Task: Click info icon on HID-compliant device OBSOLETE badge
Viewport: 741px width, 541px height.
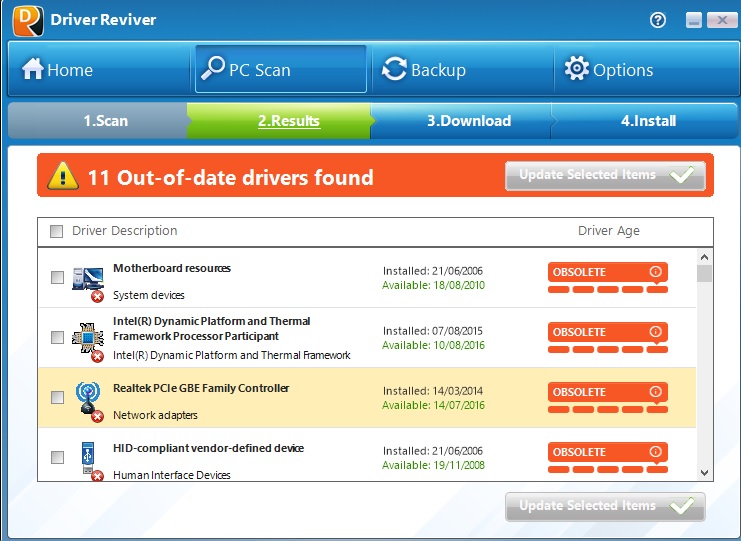Action: click(x=655, y=451)
